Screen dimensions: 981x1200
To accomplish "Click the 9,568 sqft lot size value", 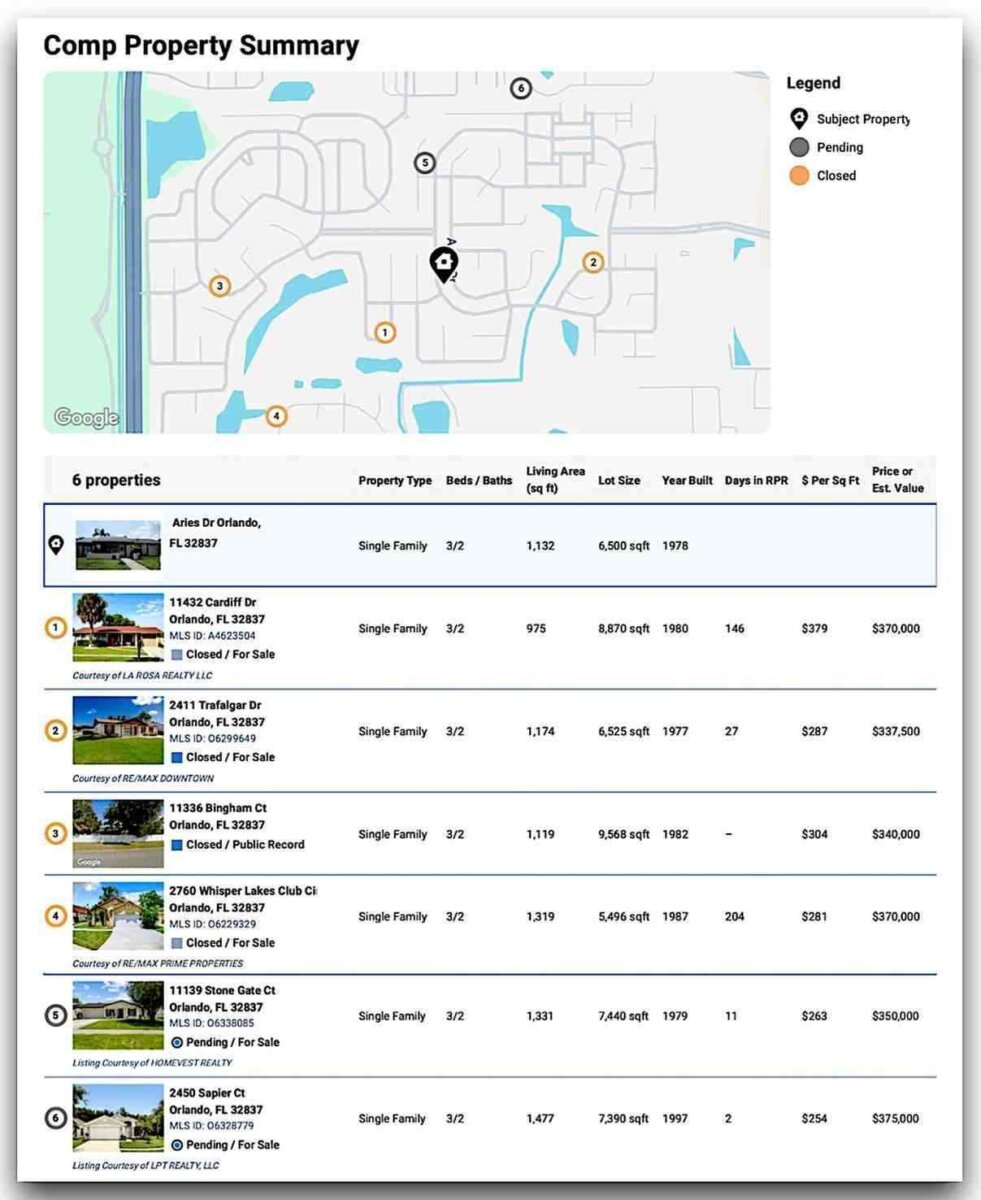I will click(x=624, y=834).
